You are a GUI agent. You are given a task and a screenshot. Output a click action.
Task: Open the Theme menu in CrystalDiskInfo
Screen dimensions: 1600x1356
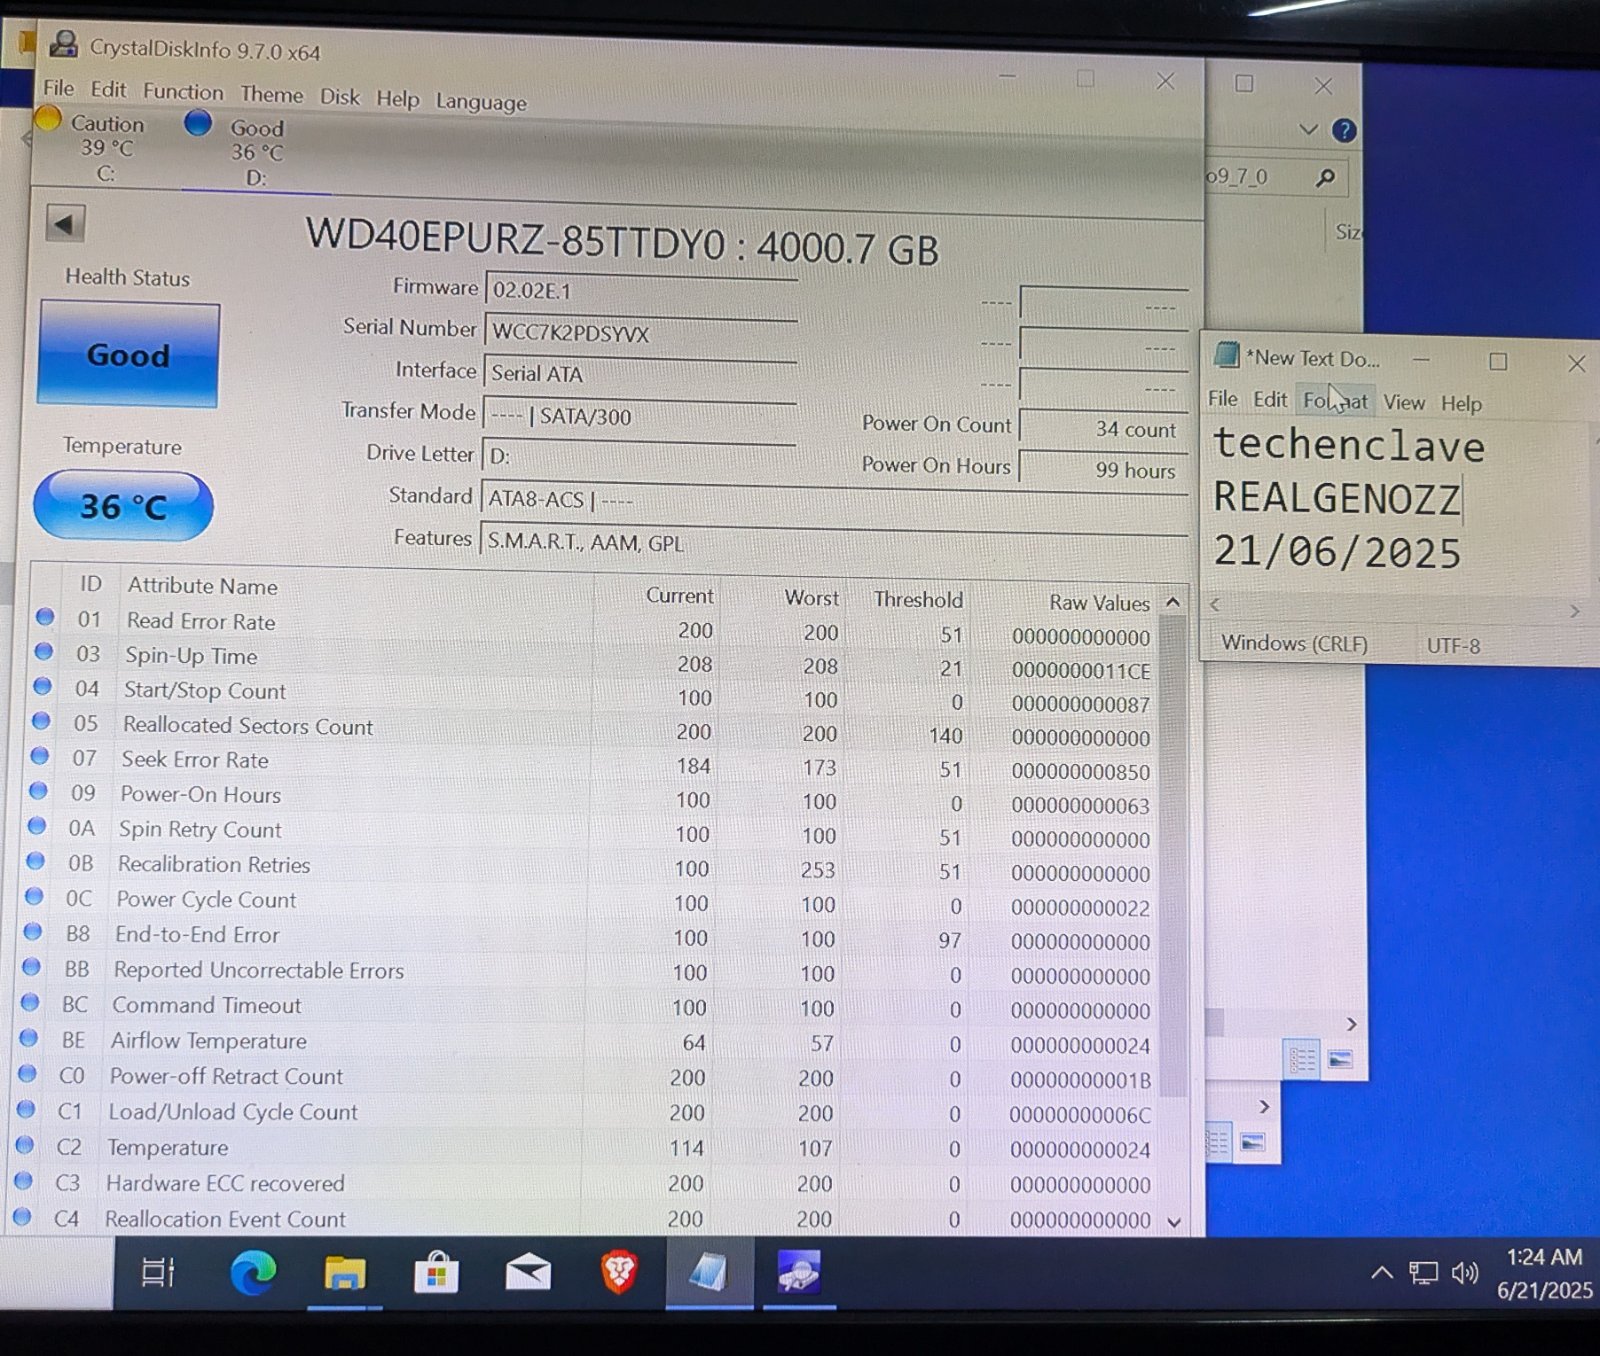[271, 95]
